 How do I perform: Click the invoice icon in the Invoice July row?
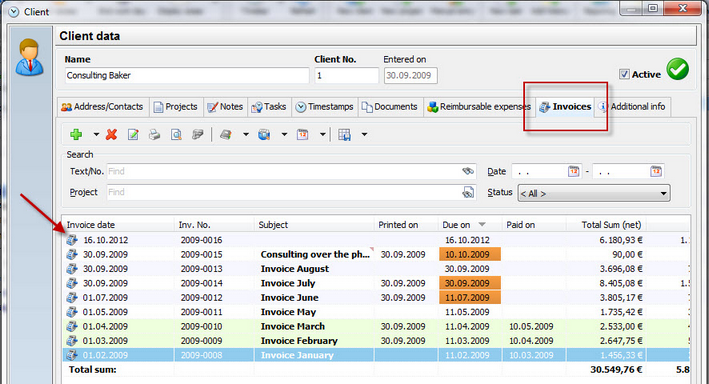click(72, 283)
